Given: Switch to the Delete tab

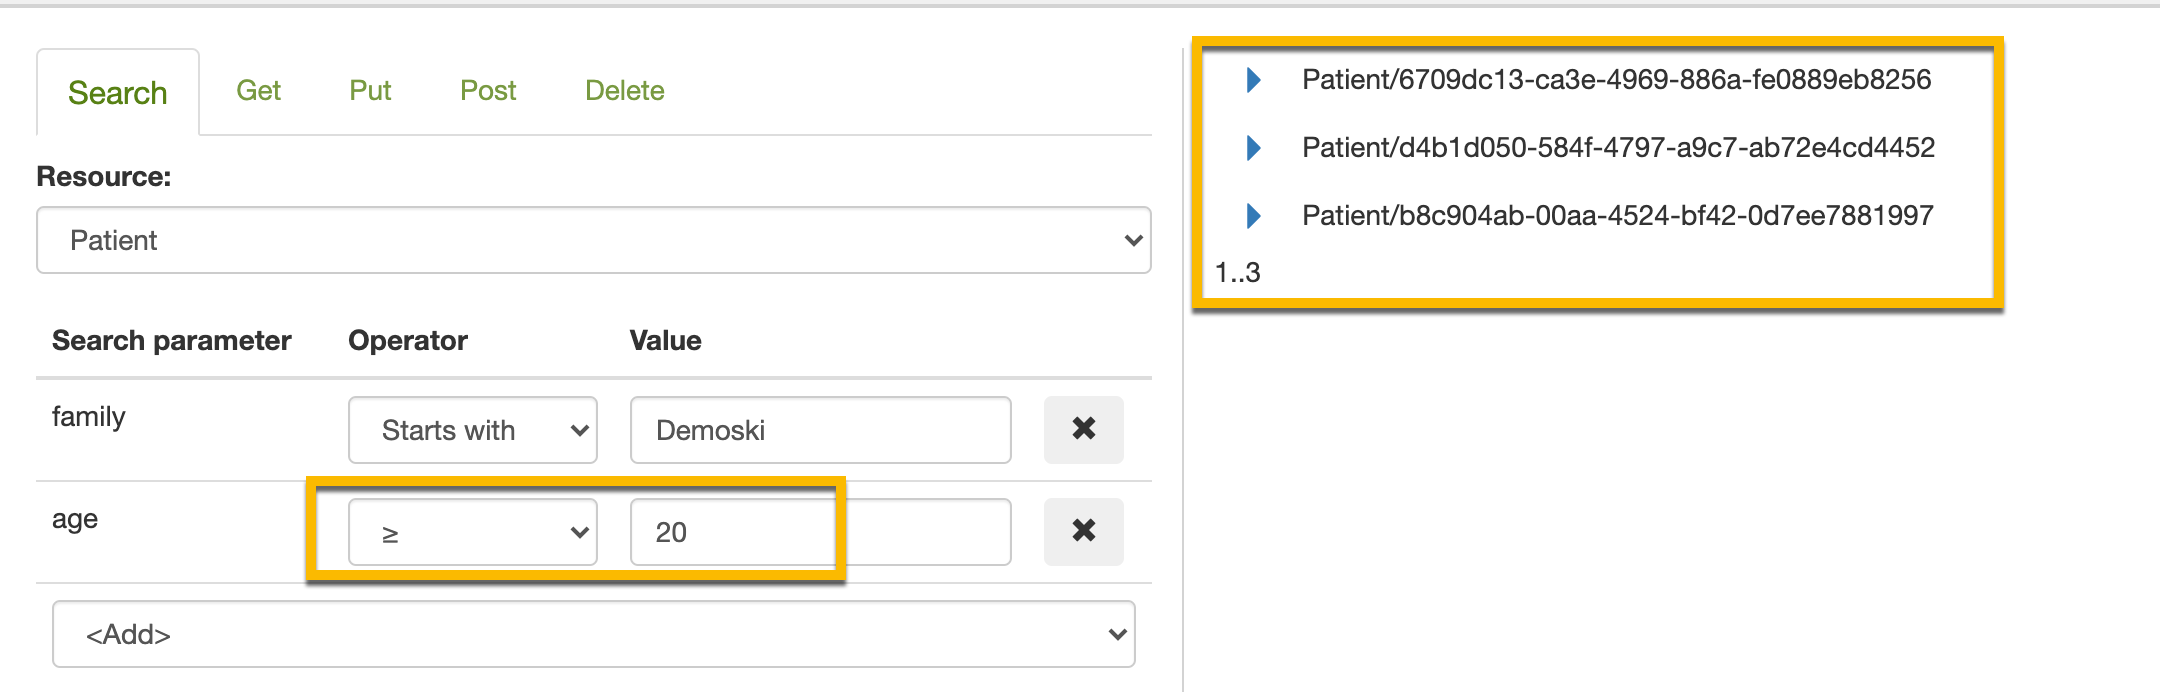Looking at the screenshot, I should pyautogui.click(x=625, y=91).
